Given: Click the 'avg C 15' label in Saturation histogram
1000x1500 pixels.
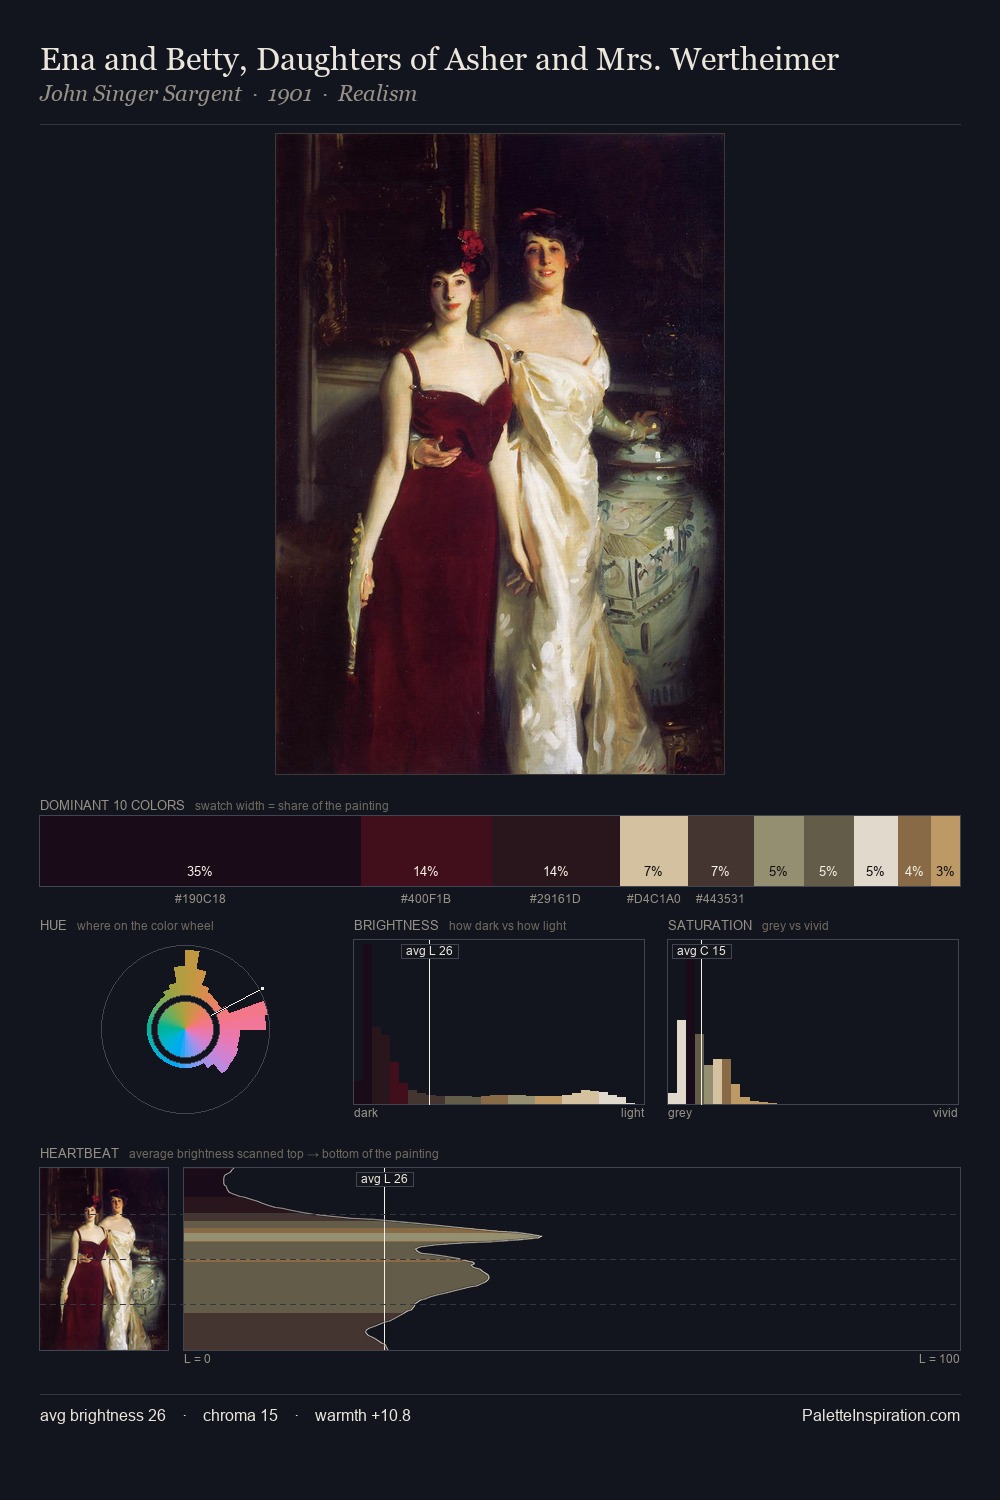Looking at the screenshot, I should [x=701, y=951].
